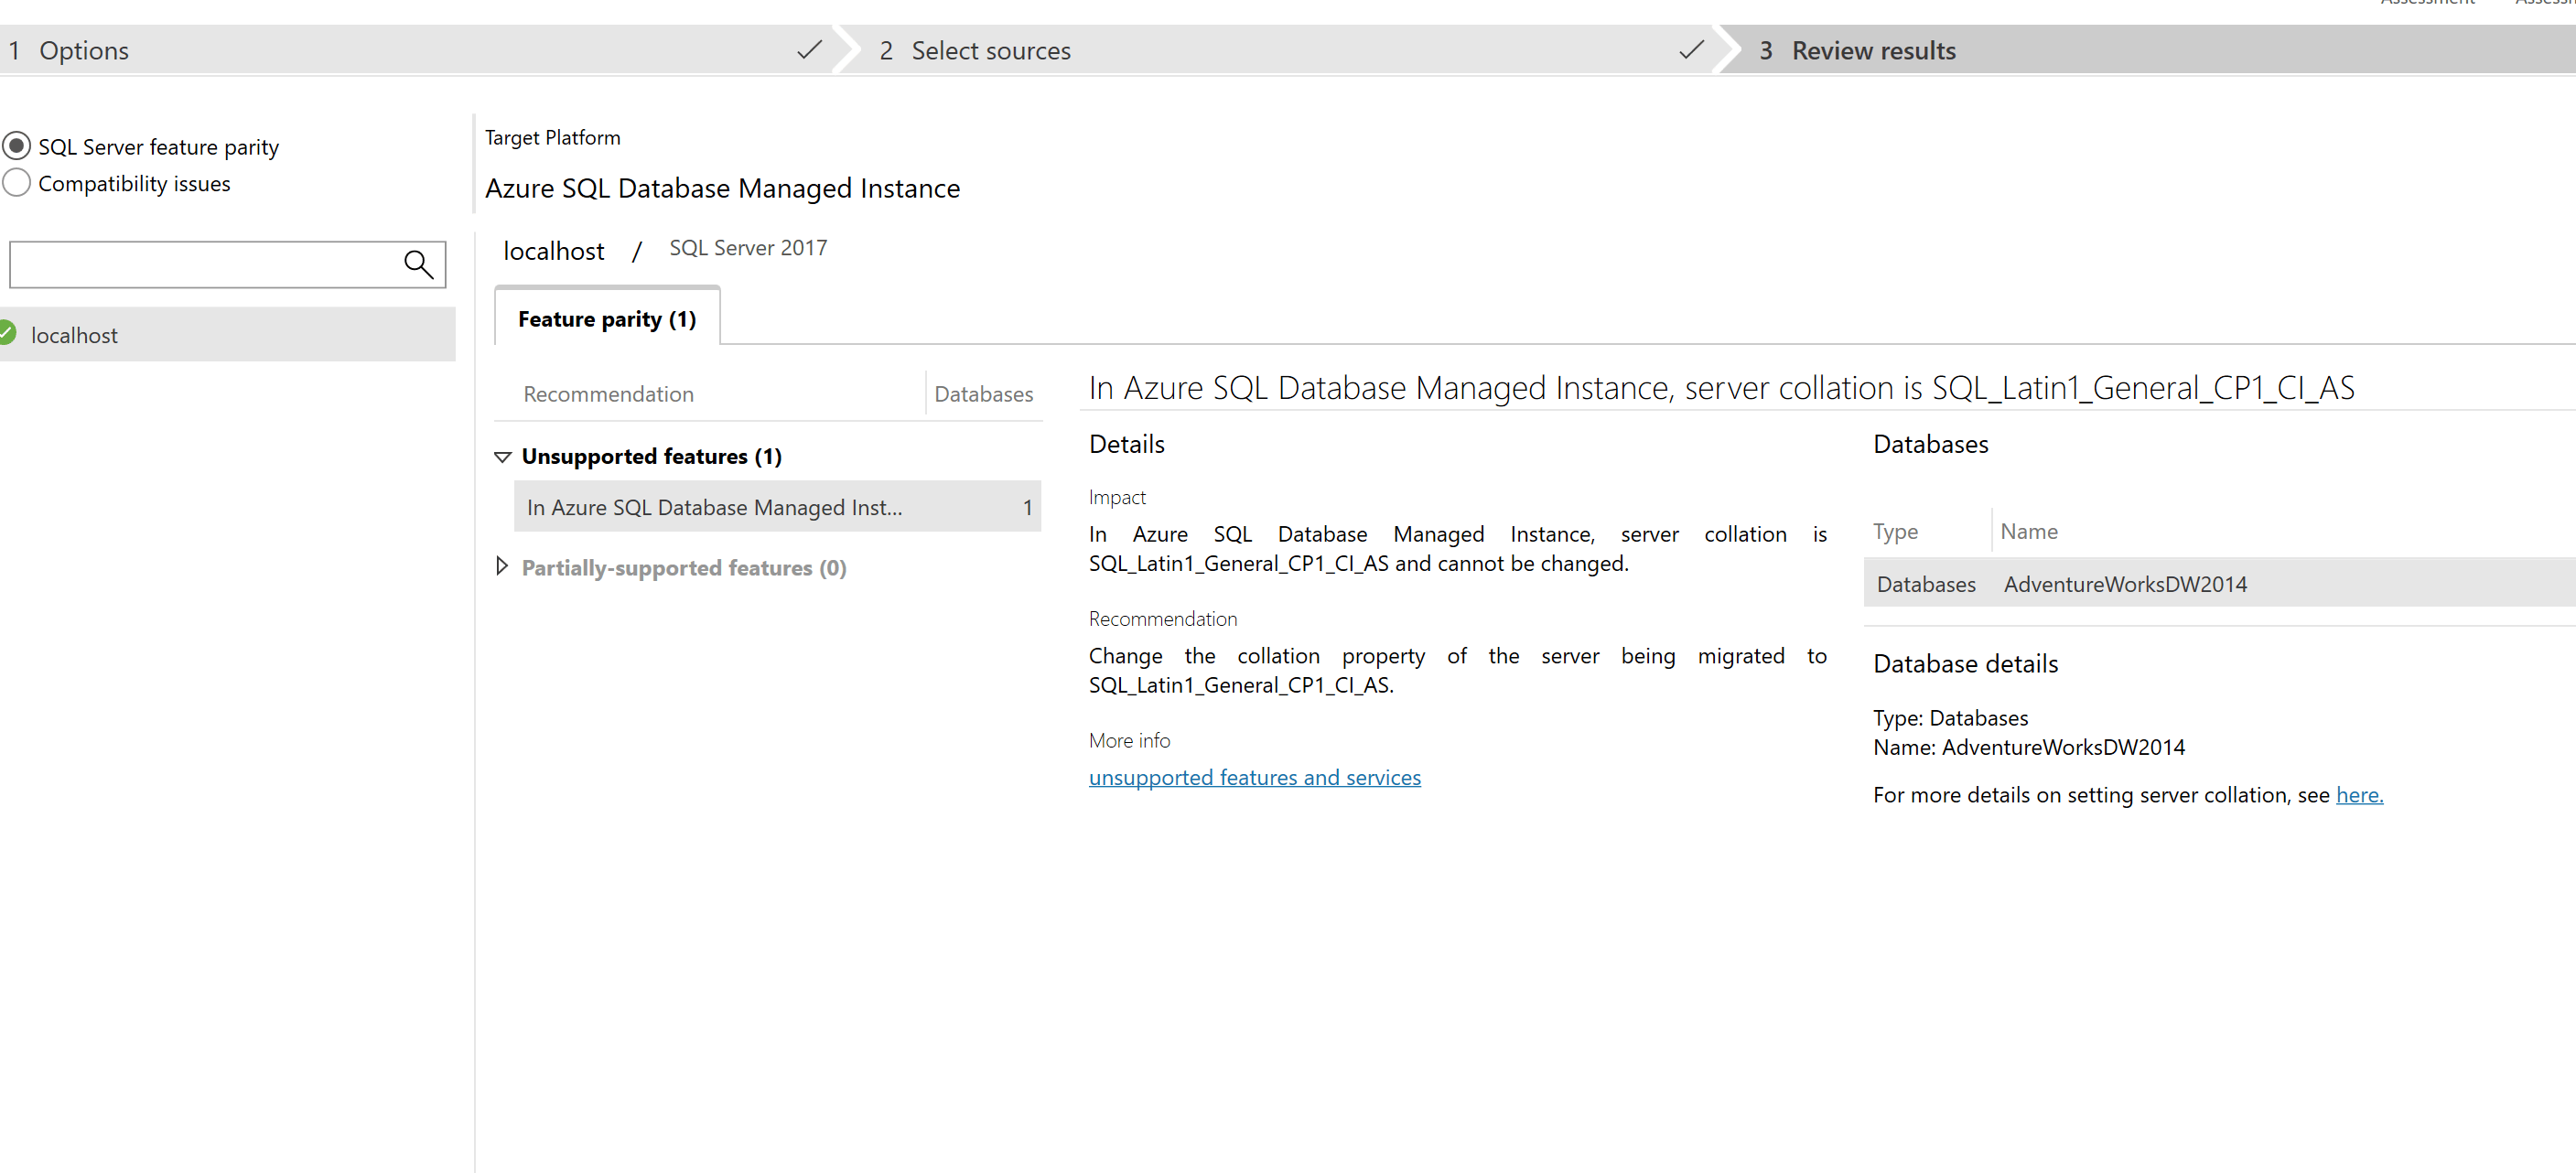The image size is (2576, 1173).
Task: Select the AdventureWorksDW2014 database row
Action: [2219, 583]
